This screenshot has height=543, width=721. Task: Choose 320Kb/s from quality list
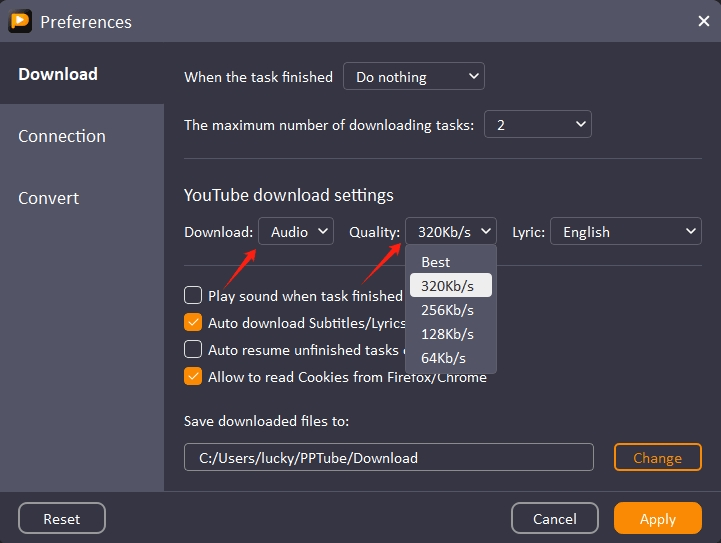click(x=447, y=286)
